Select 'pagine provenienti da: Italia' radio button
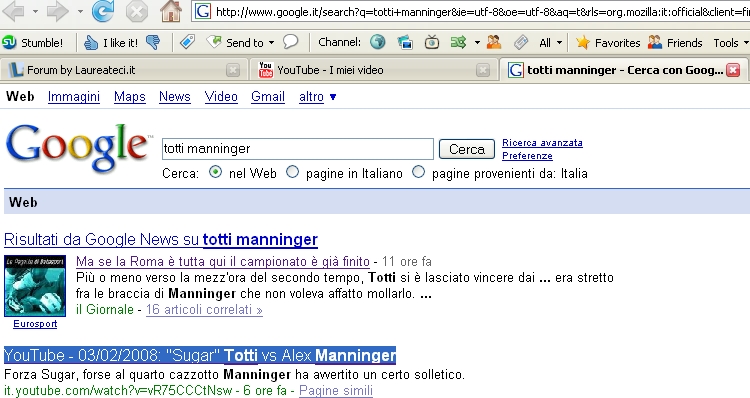The image size is (750, 398). click(x=419, y=172)
